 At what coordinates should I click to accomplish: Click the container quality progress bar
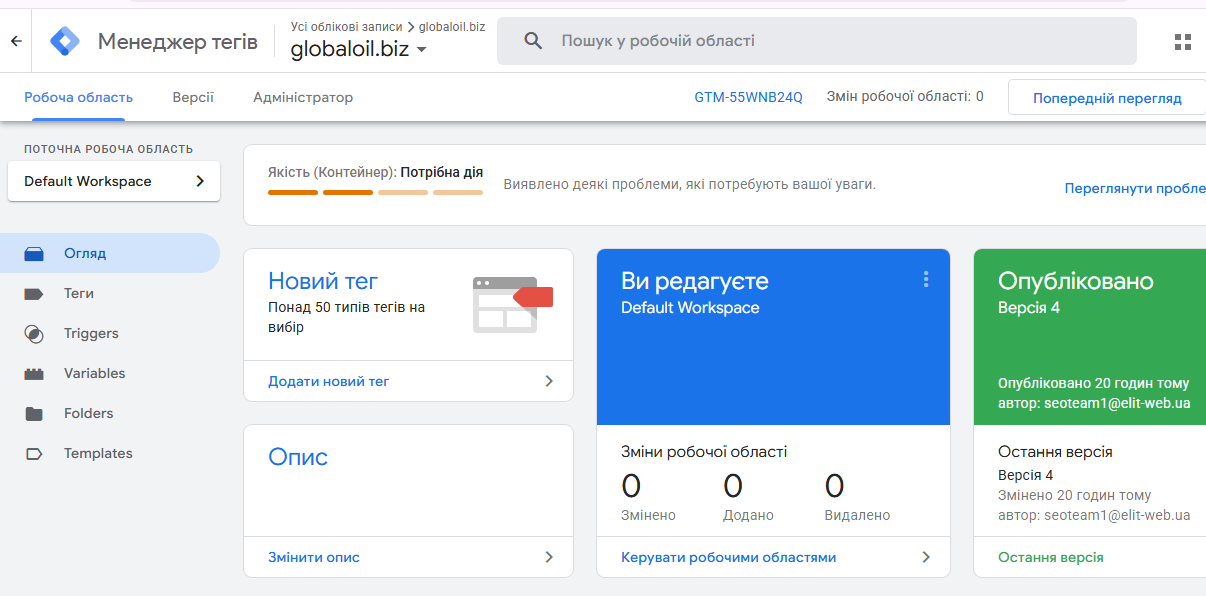pyautogui.click(x=375, y=192)
